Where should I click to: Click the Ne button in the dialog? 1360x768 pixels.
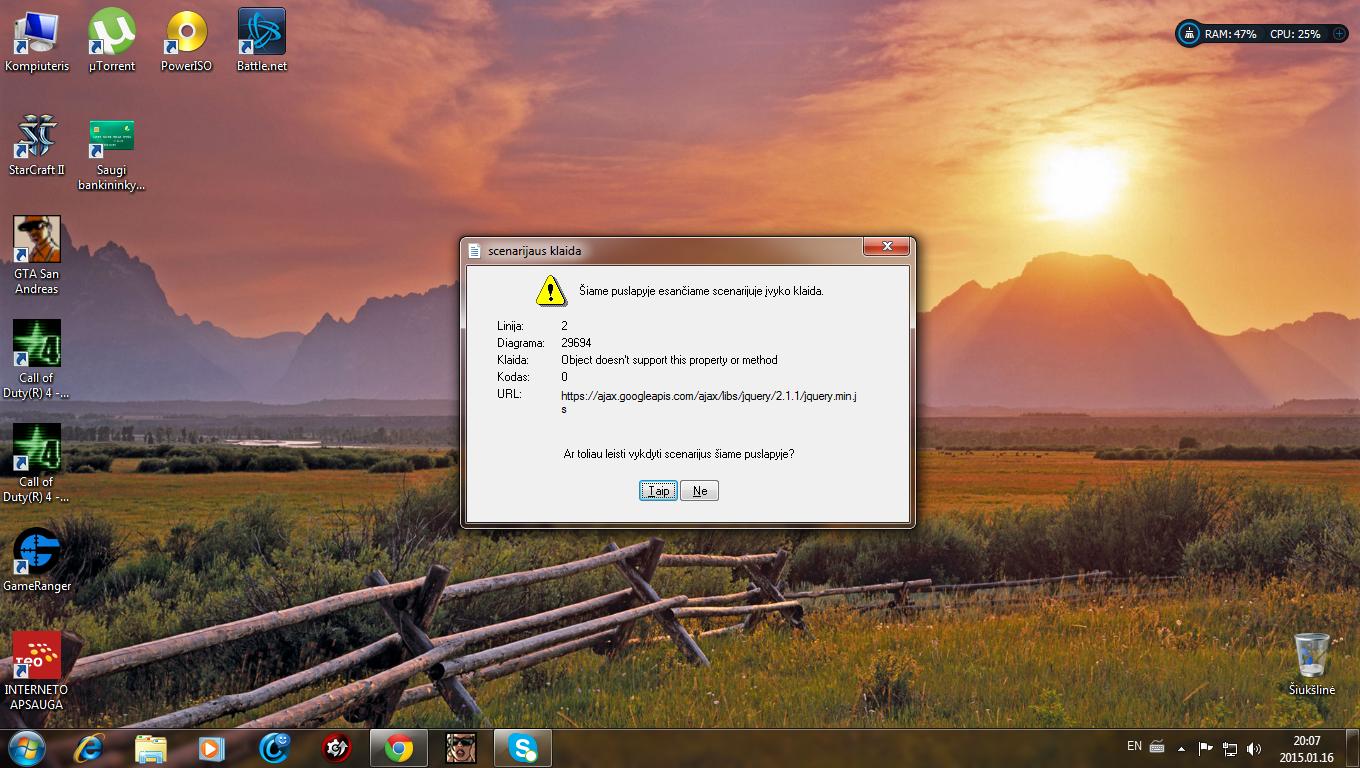(x=699, y=491)
